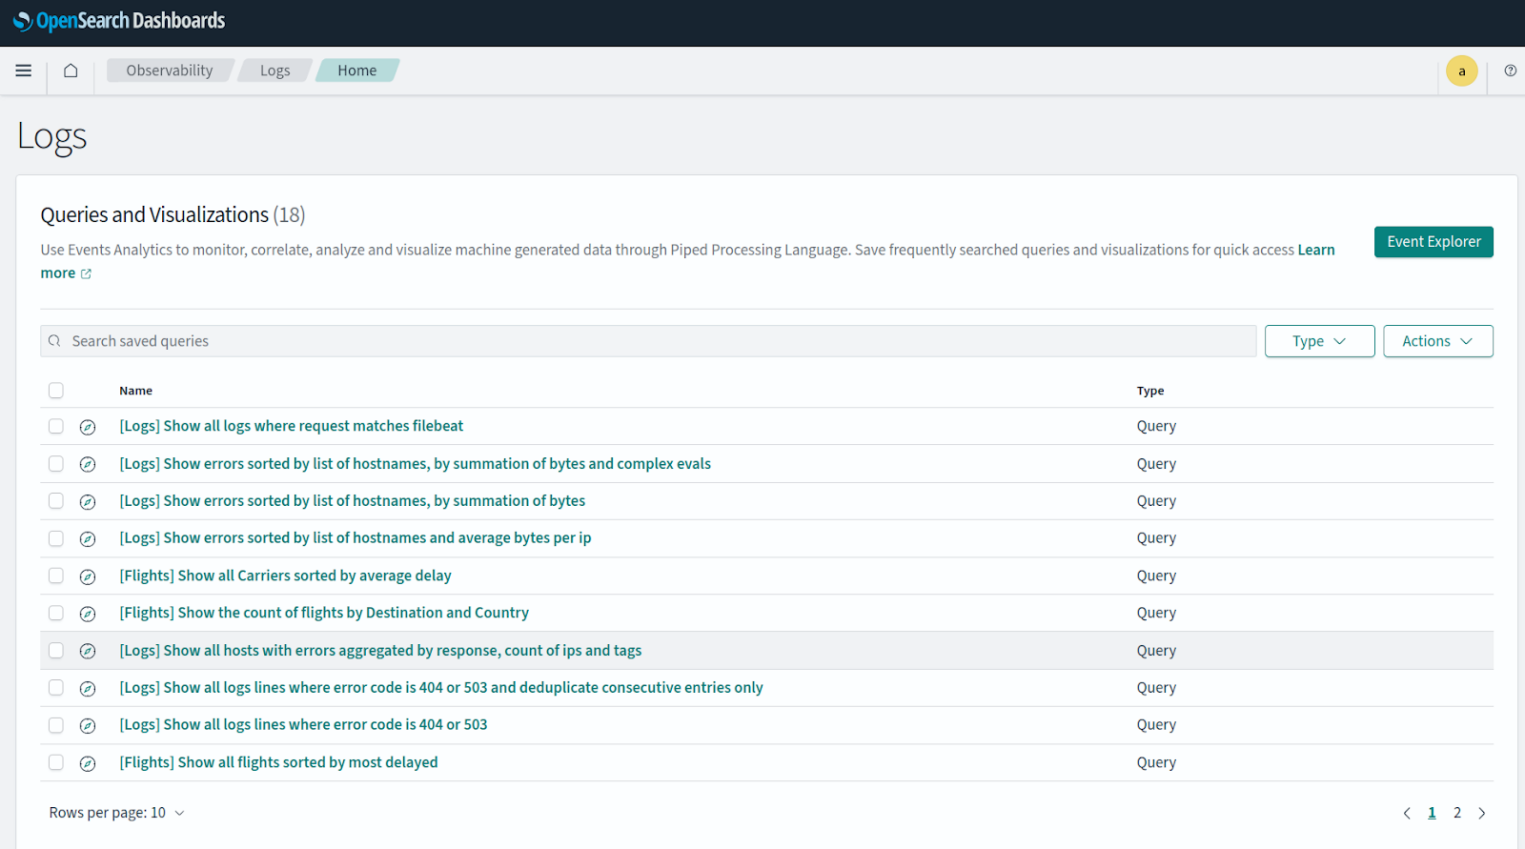Click the user avatar labeled 'a'
This screenshot has height=849, width=1525.
point(1462,70)
